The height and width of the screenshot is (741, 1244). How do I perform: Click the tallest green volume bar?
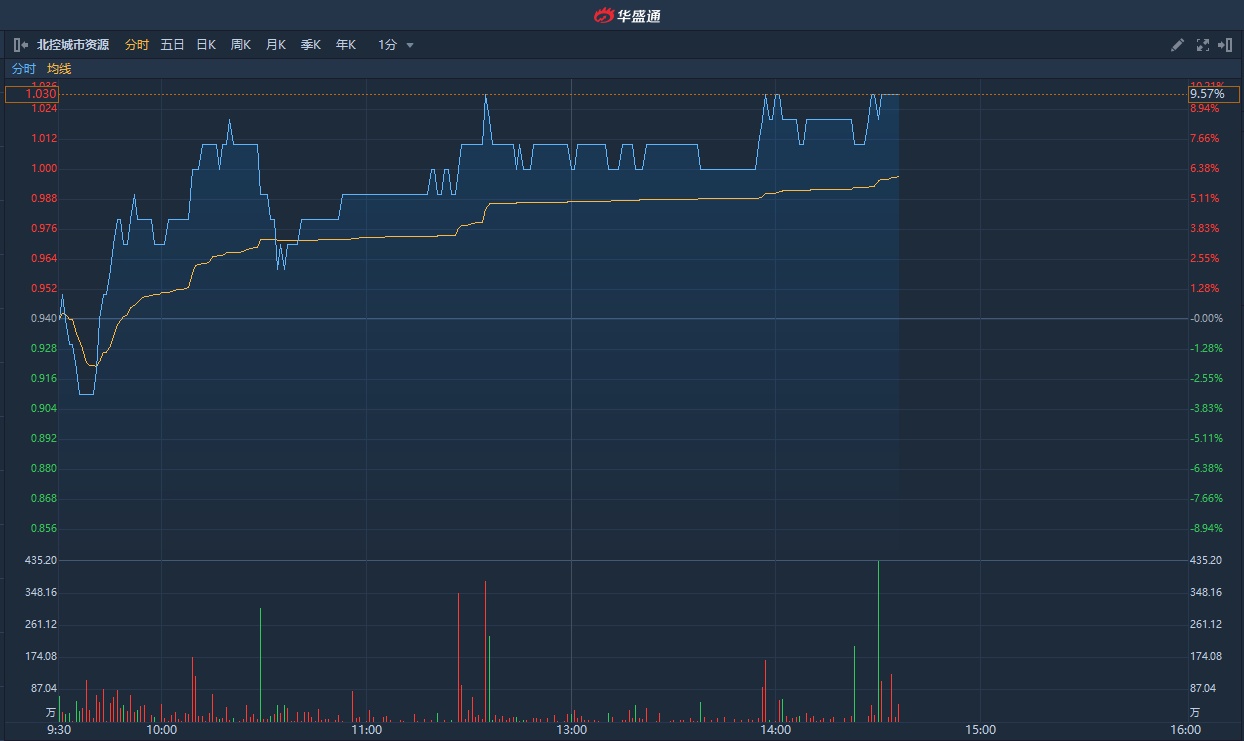(x=878, y=640)
